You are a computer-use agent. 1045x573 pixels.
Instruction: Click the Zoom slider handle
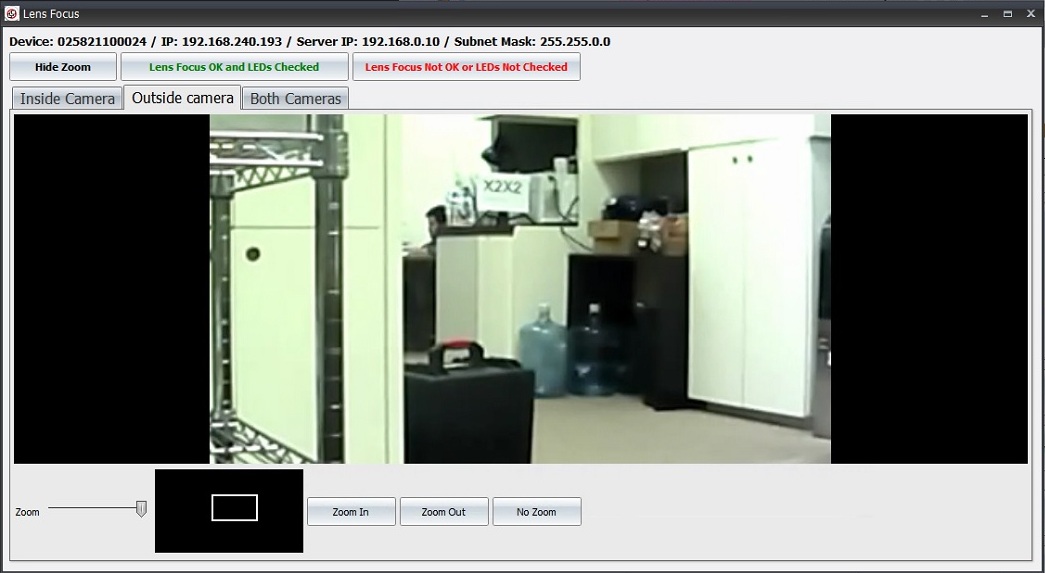click(x=141, y=509)
